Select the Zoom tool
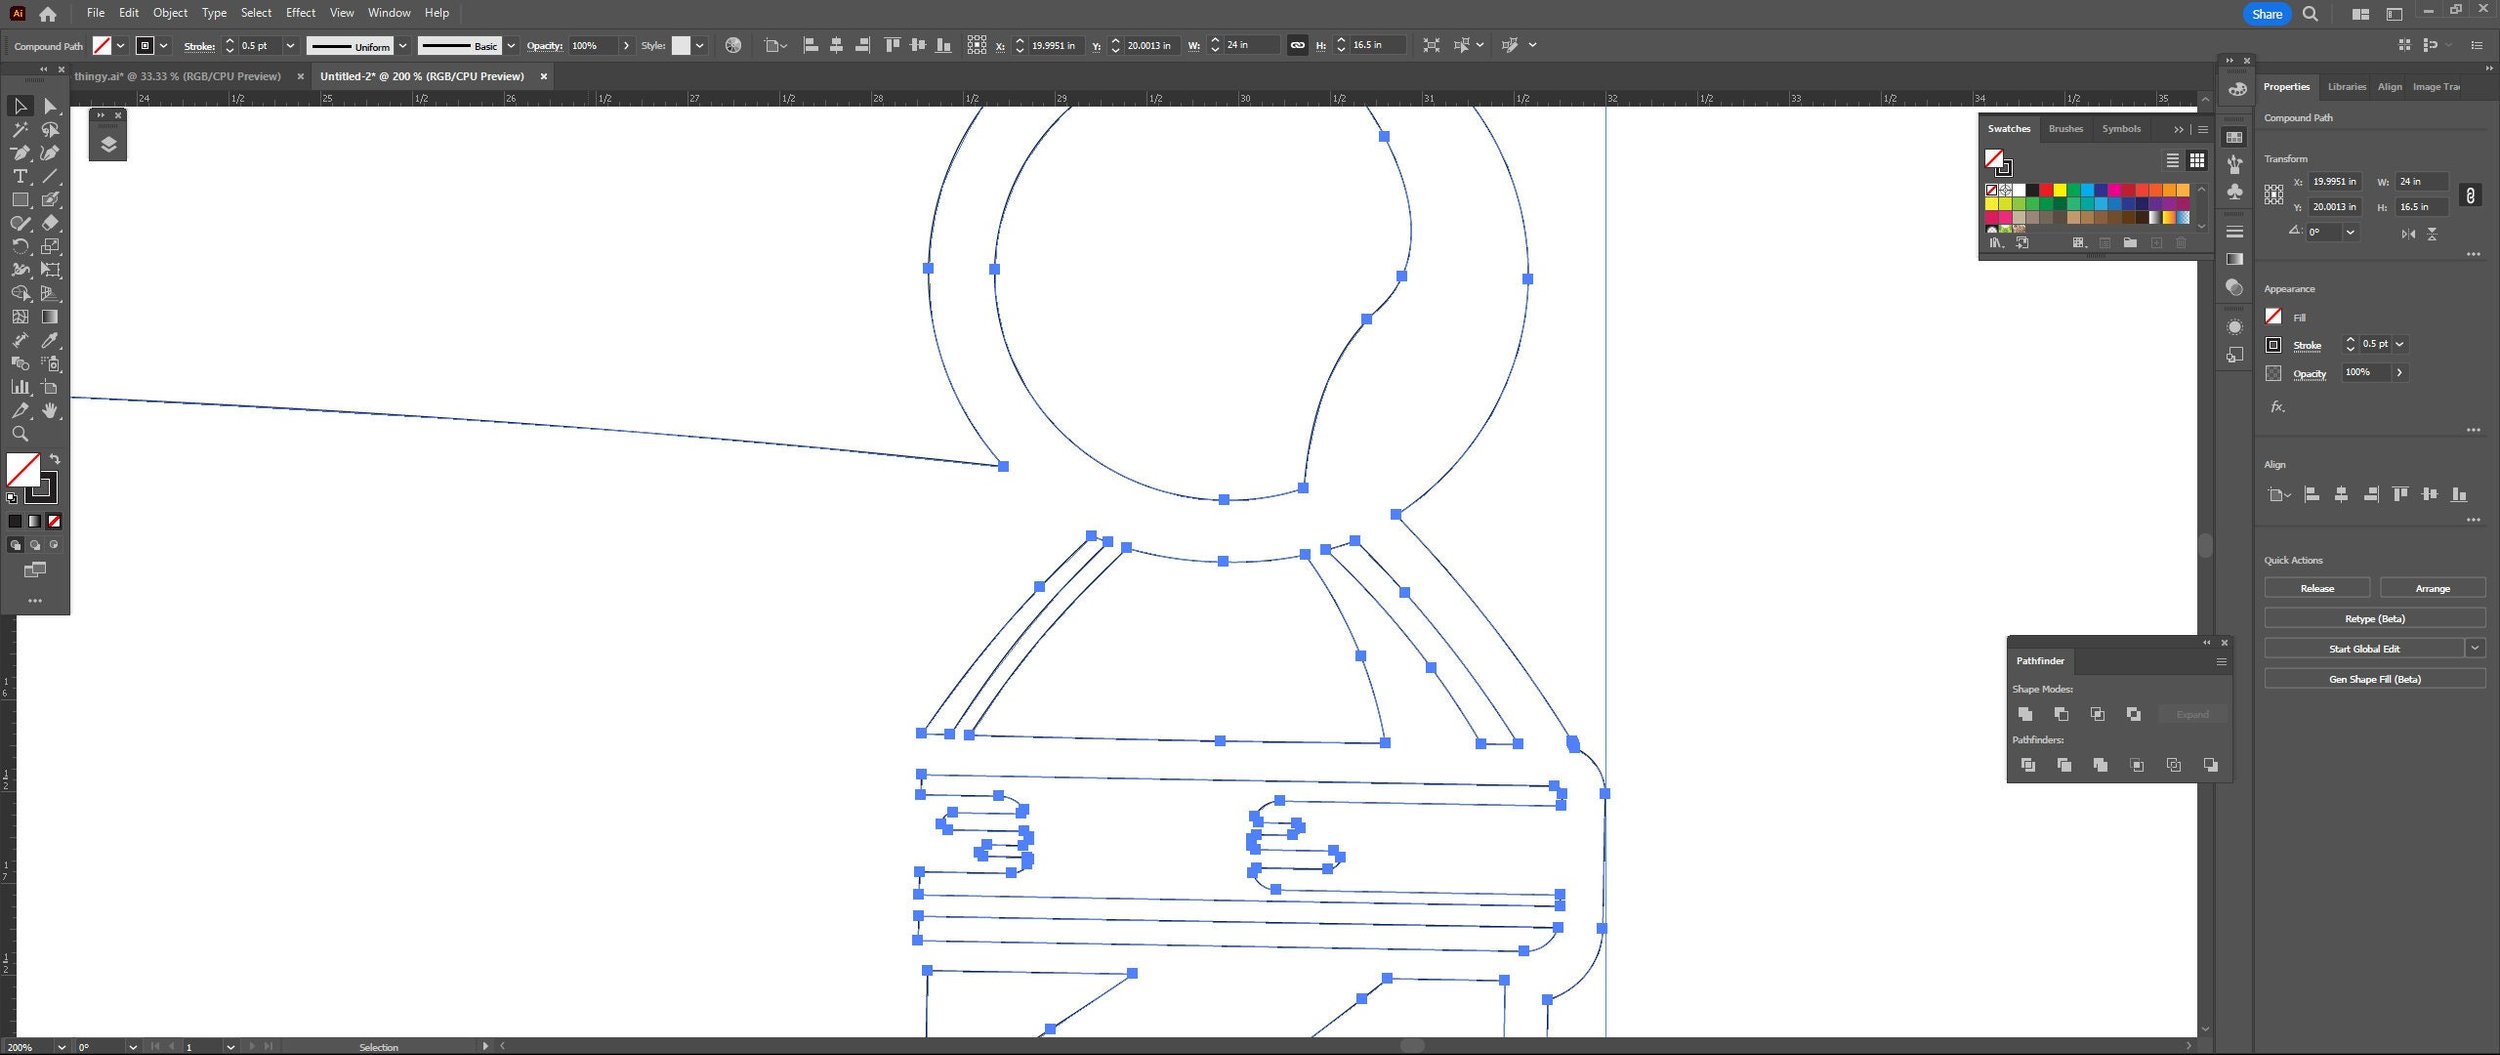Image resolution: width=2500 pixels, height=1055 pixels. (20, 434)
